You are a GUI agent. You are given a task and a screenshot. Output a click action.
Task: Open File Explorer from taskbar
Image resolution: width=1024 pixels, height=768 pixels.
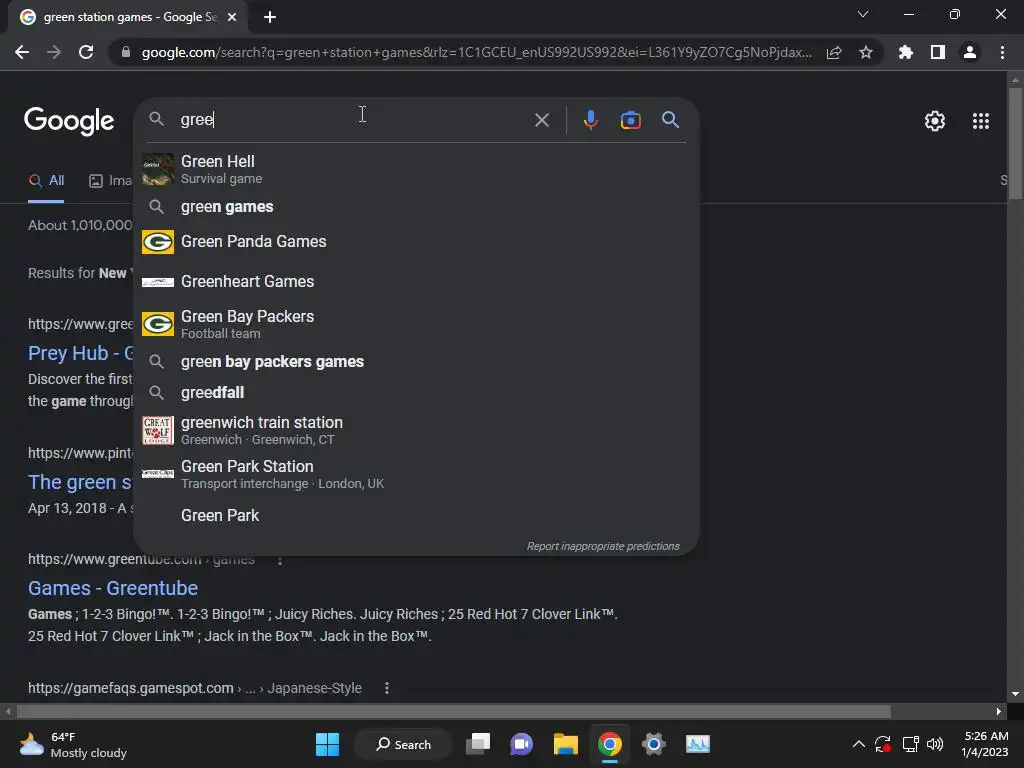[x=566, y=744]
